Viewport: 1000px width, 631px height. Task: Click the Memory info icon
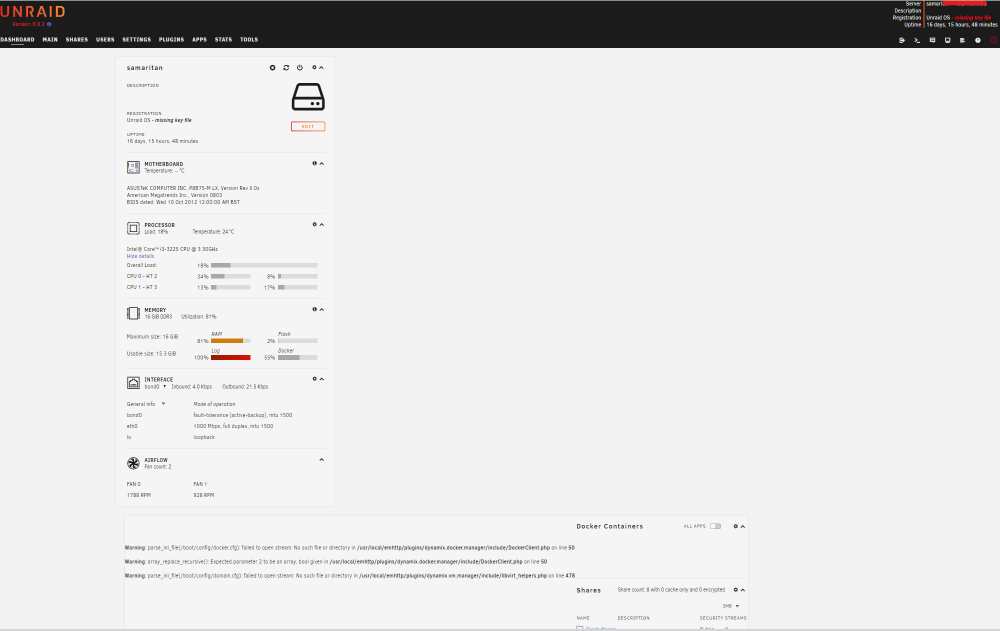tap(314, 309)
